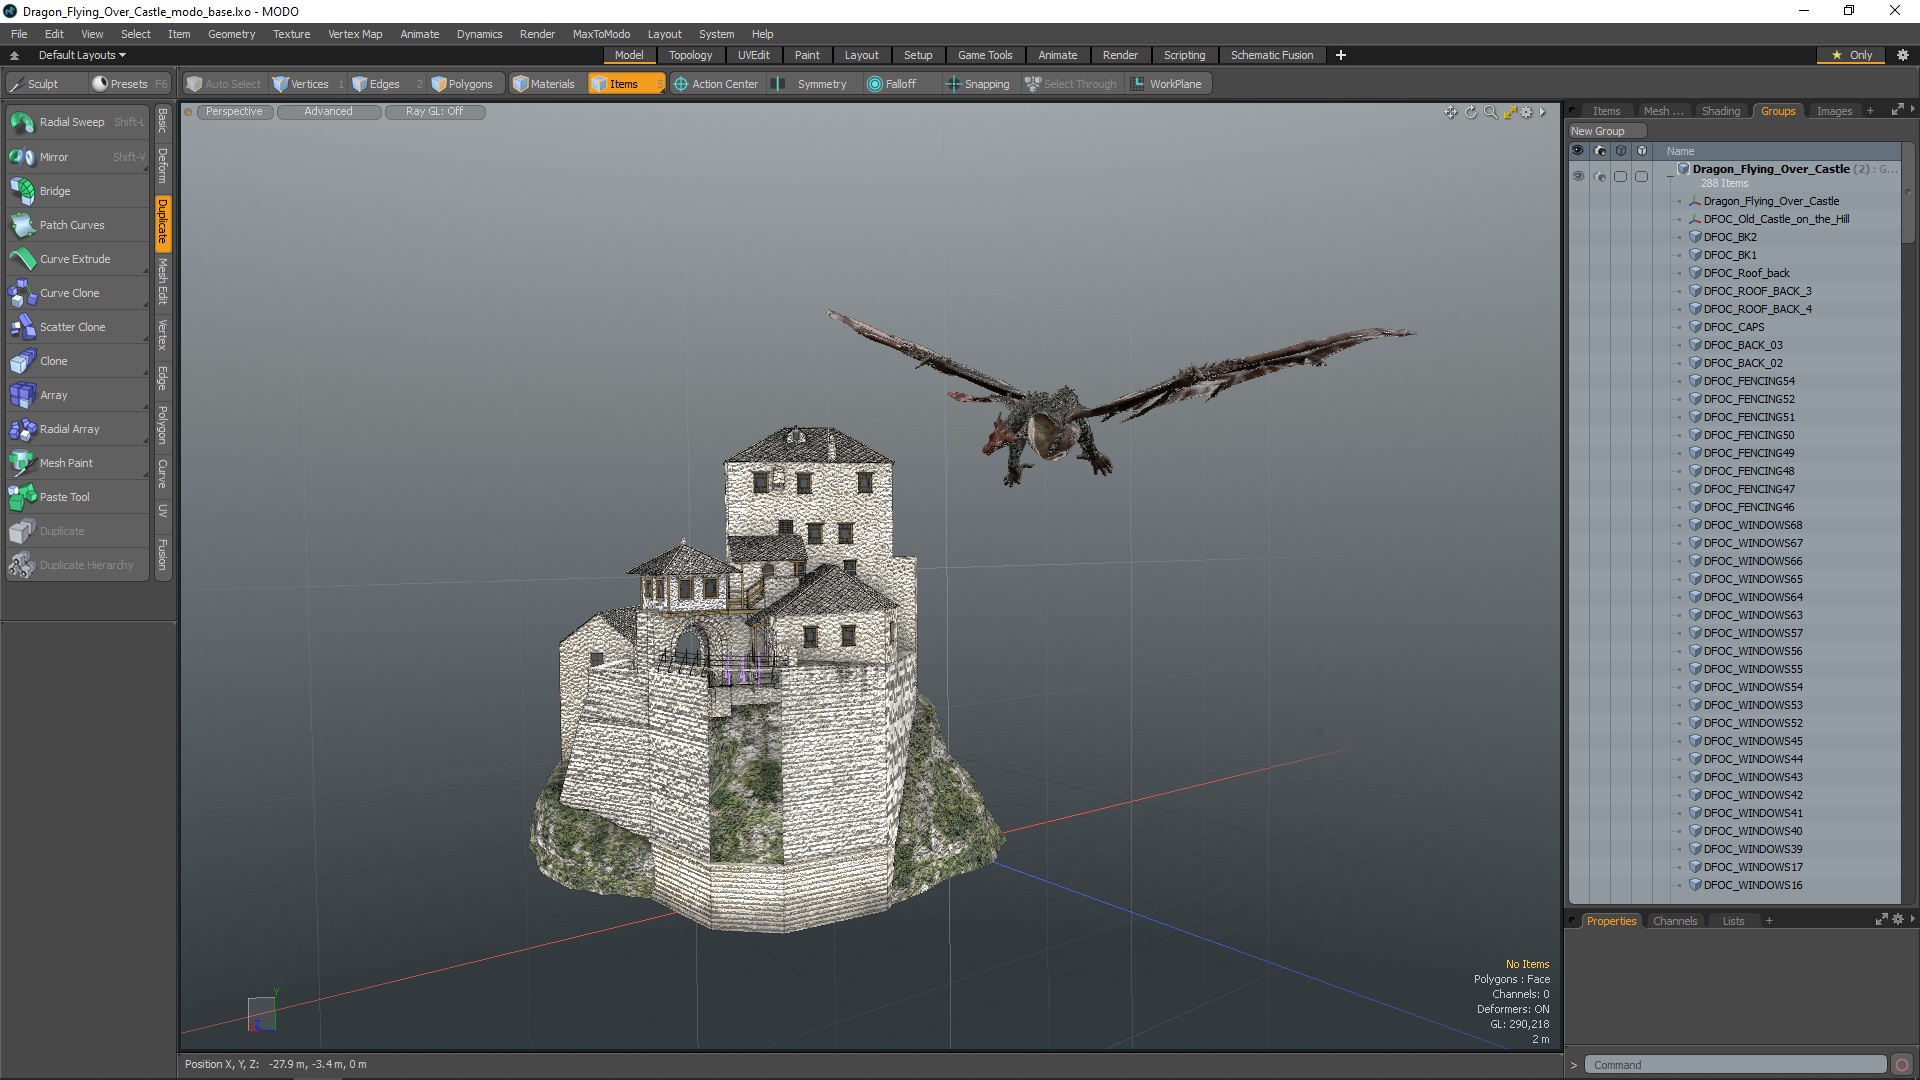Activate the Mirror tool

click(x=54, y=157)
